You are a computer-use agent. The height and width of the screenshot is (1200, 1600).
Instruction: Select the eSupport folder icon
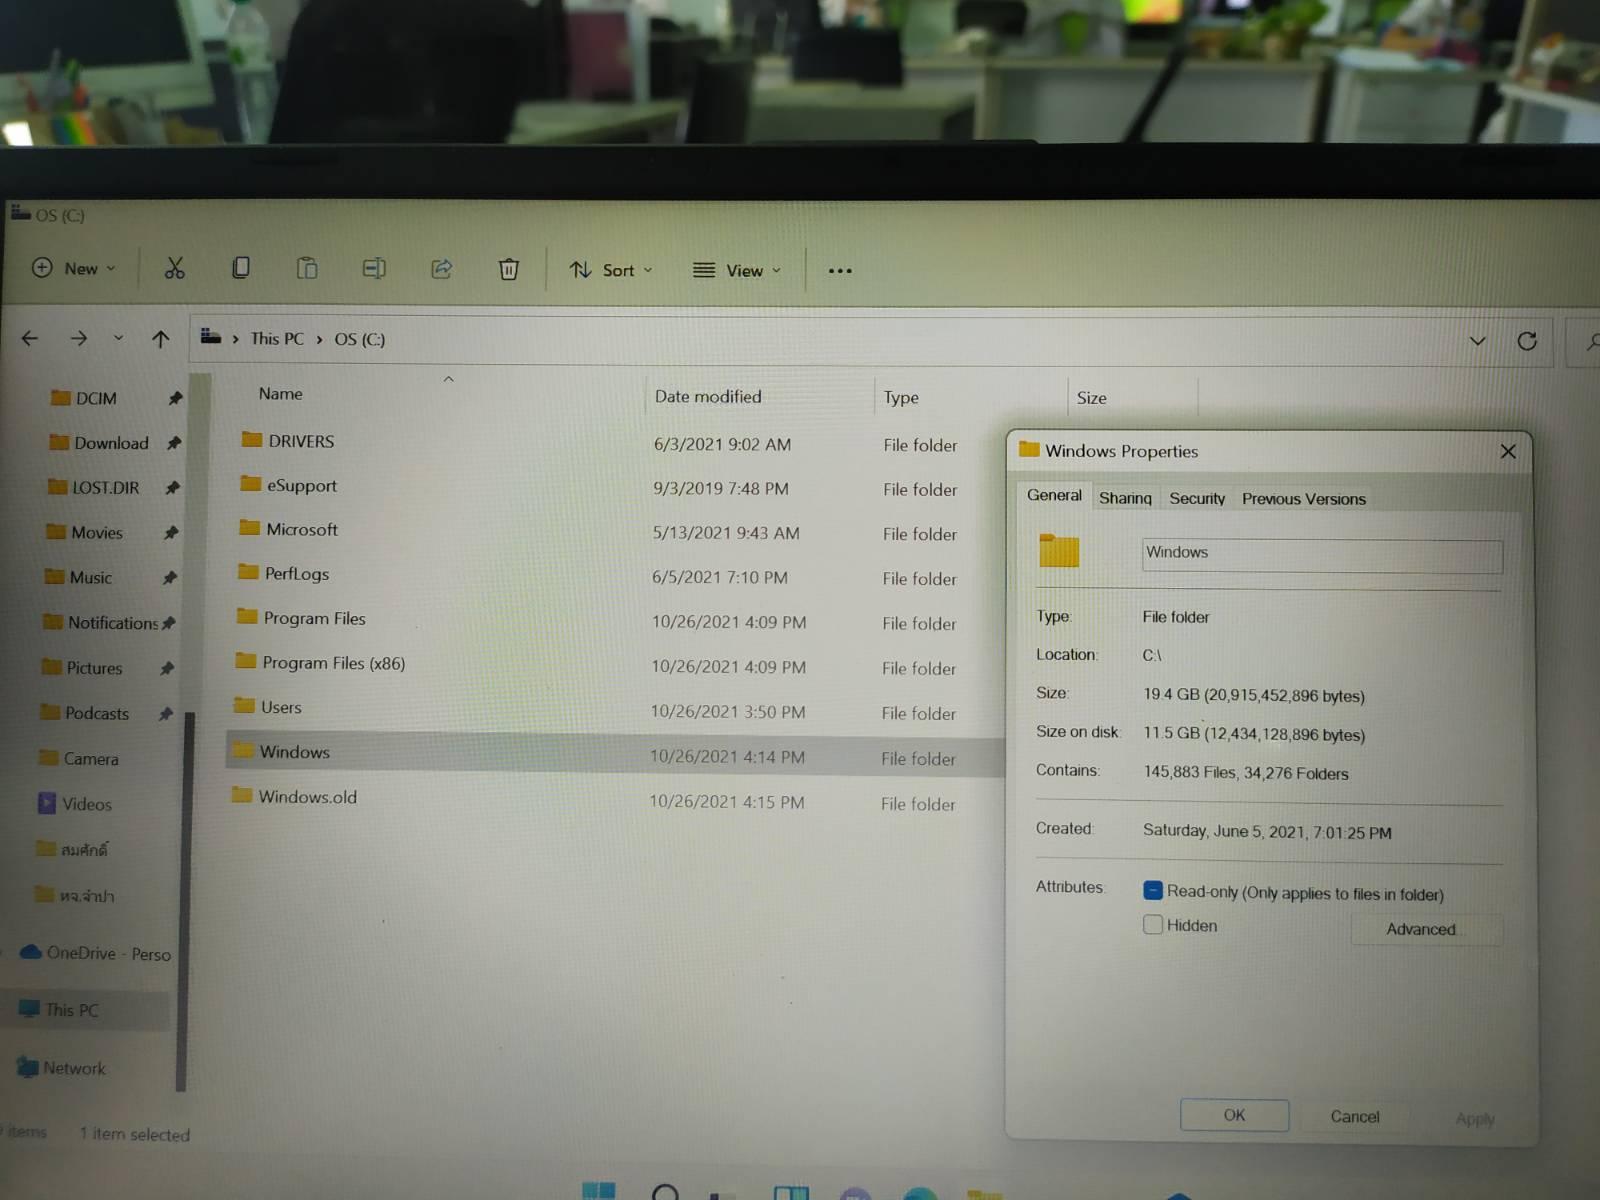click(x=251, y=484)
